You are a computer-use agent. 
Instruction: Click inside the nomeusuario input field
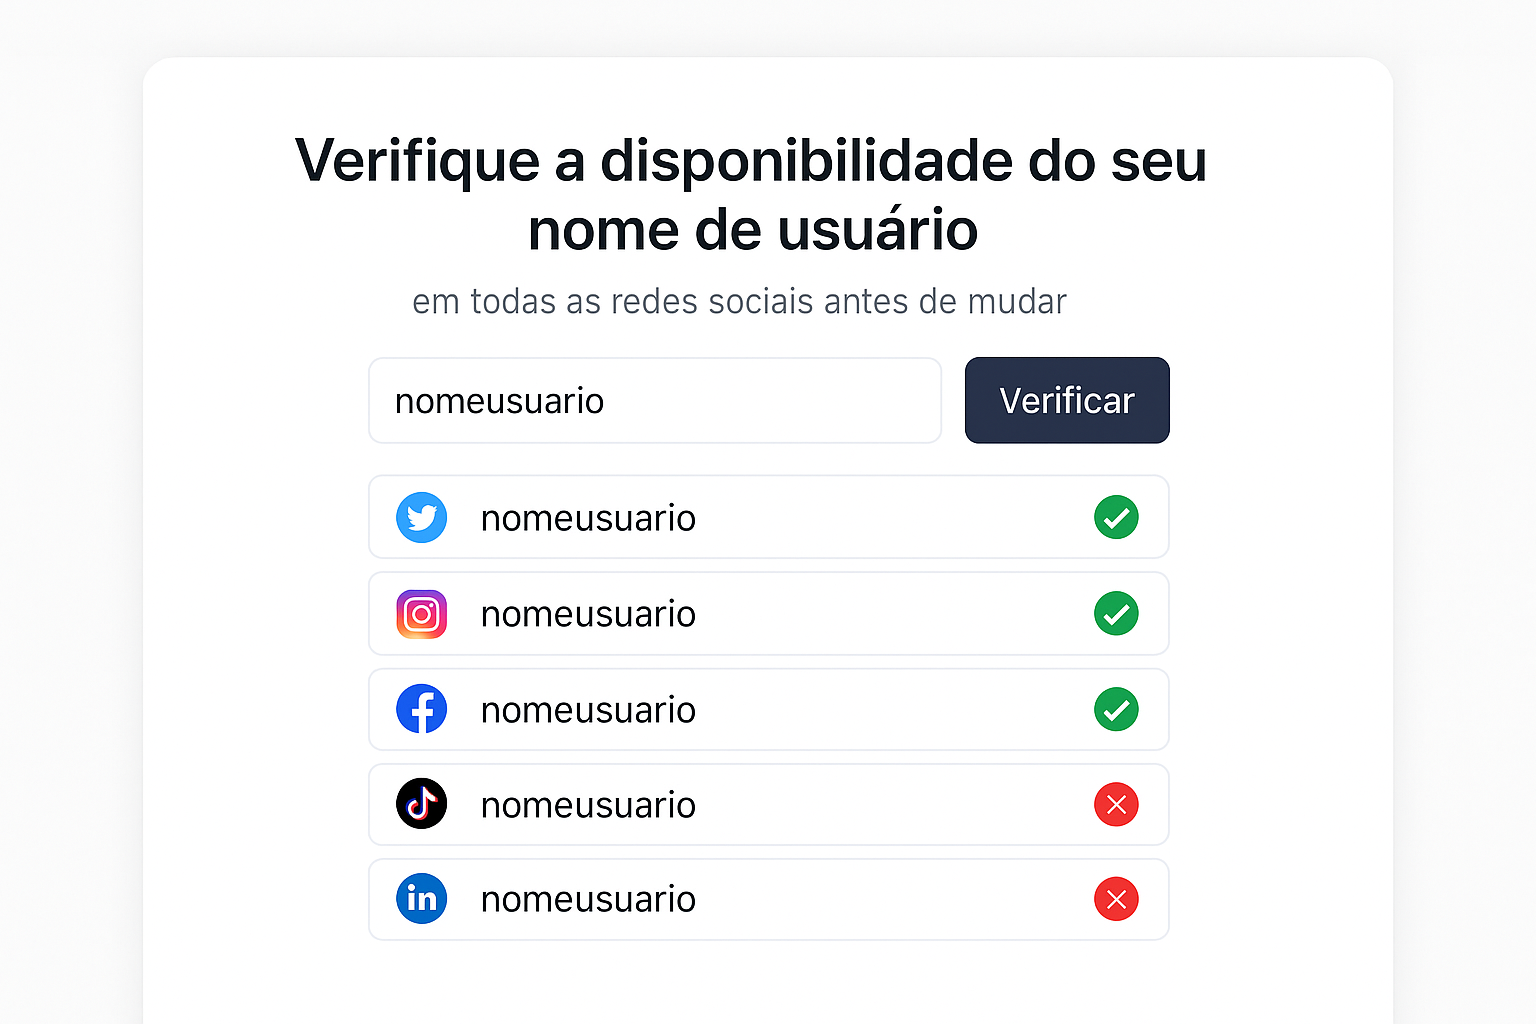(655, 400)
